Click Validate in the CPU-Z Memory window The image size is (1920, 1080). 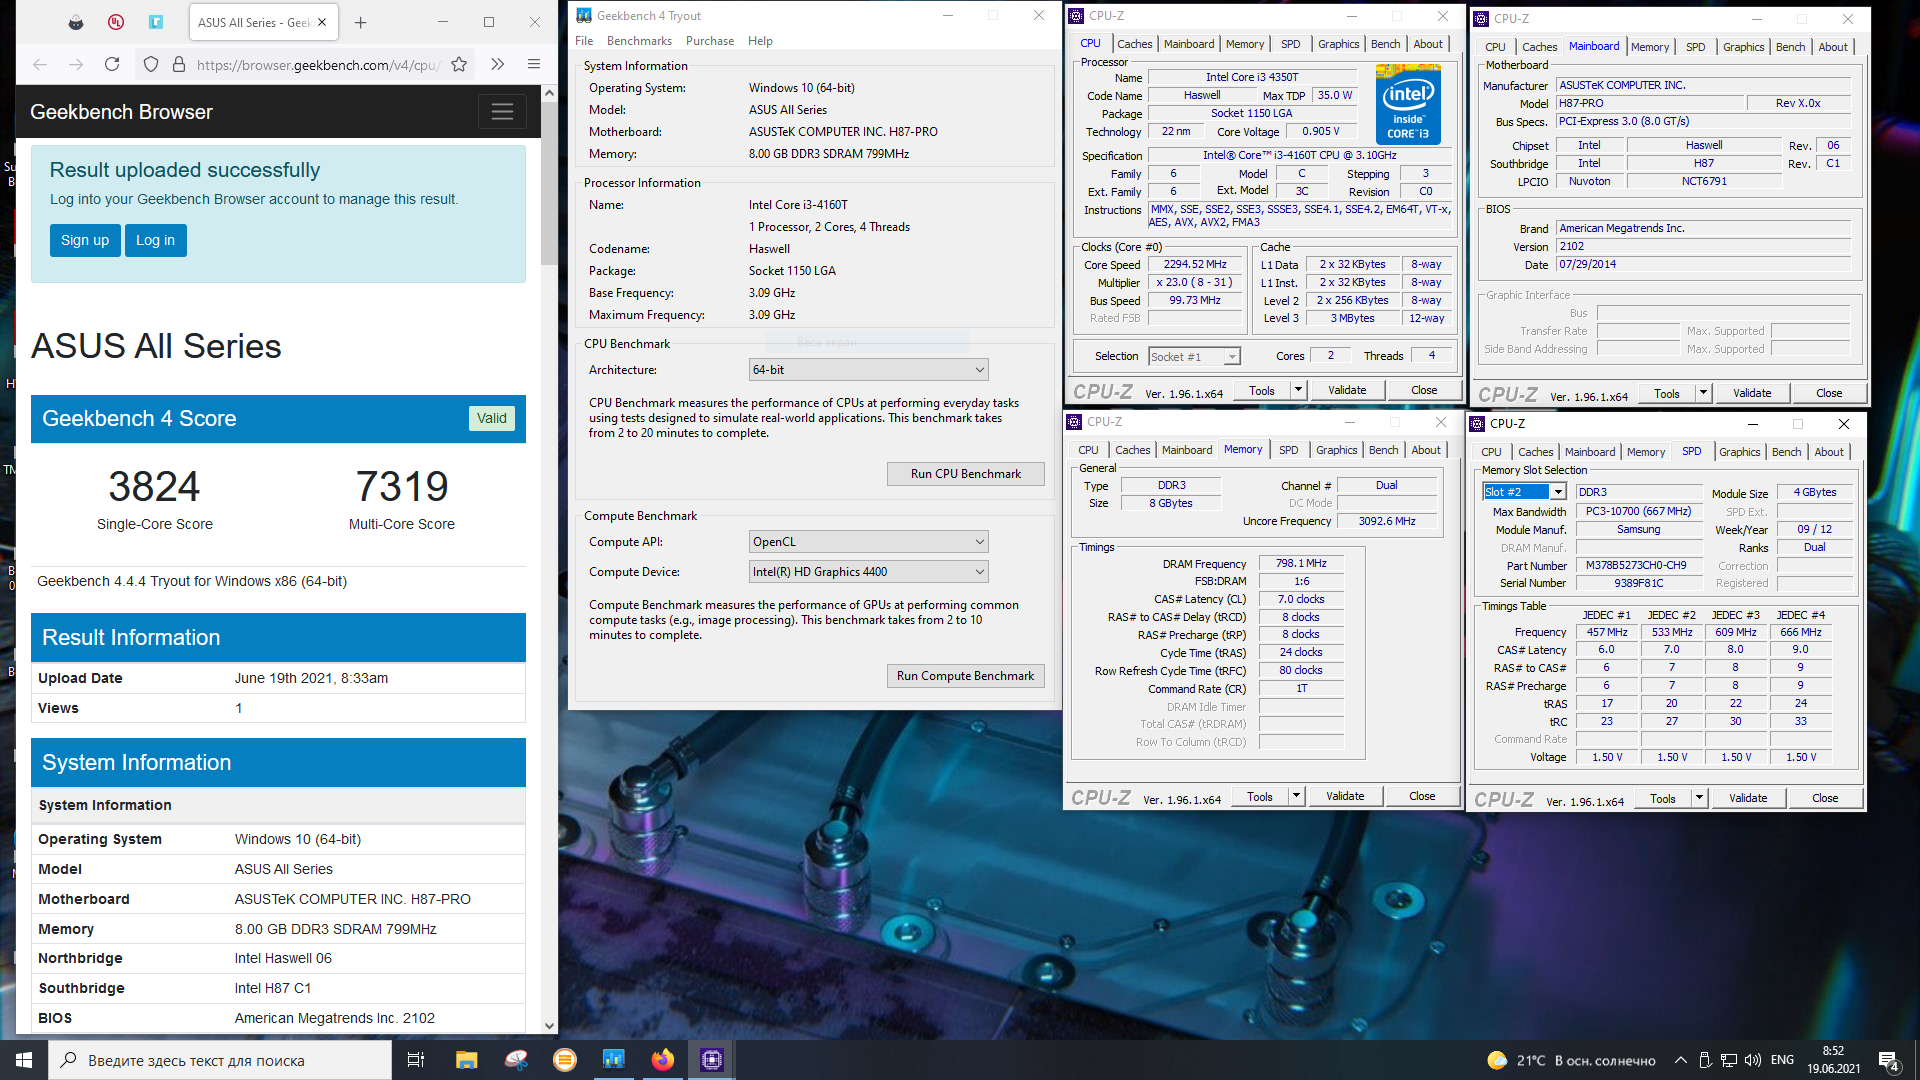click(1345, 797)
